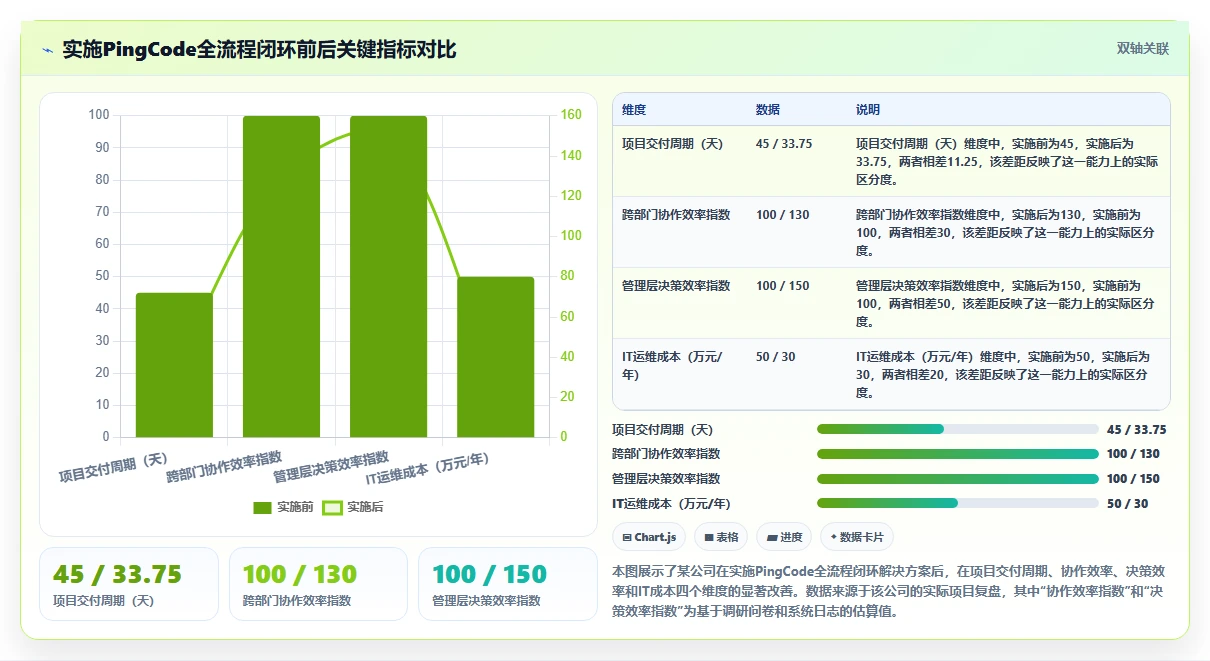
Task: Select the Chart.js chip
Action: [649, 537]
